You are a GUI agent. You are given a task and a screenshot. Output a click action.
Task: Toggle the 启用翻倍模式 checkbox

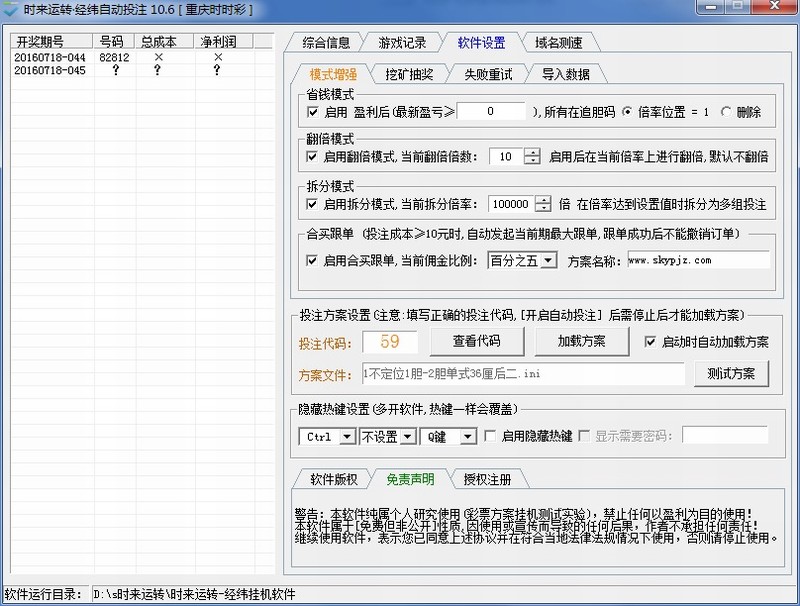point(312,157)
